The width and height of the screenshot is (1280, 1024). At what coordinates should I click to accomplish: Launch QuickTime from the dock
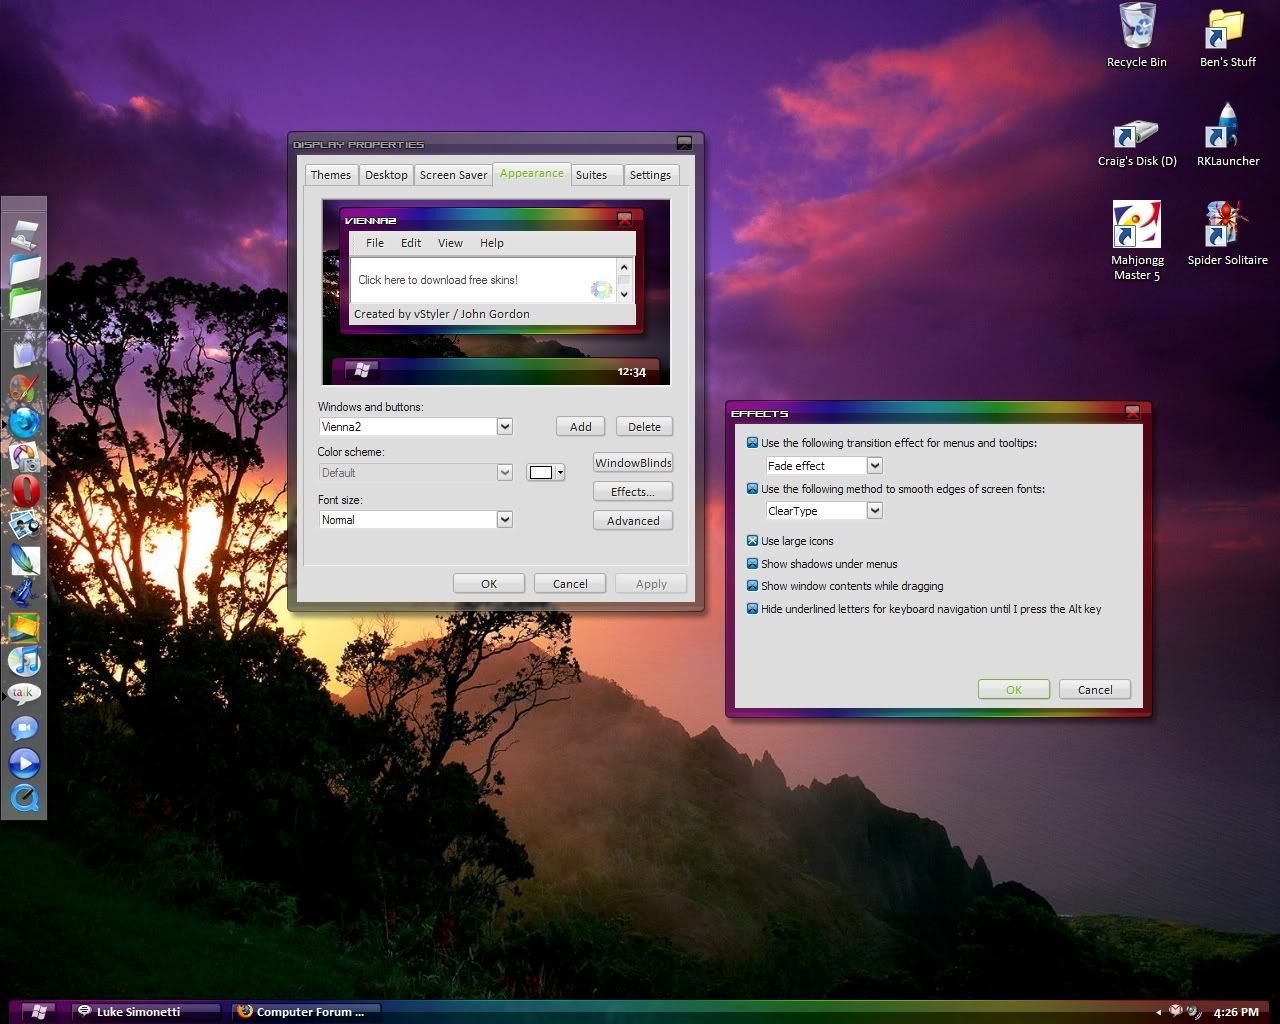click(25, 798)
